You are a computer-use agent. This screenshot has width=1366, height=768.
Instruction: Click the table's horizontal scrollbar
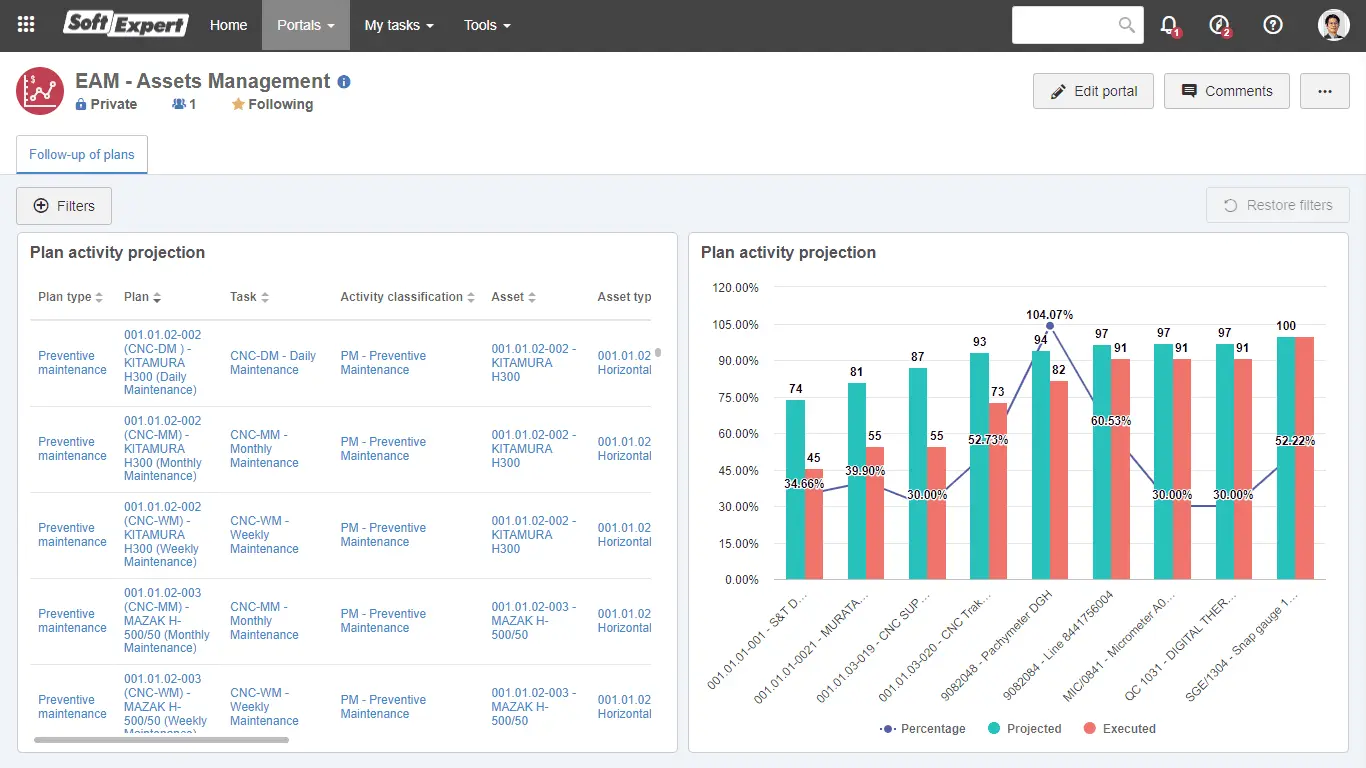[x=161, y=740]
